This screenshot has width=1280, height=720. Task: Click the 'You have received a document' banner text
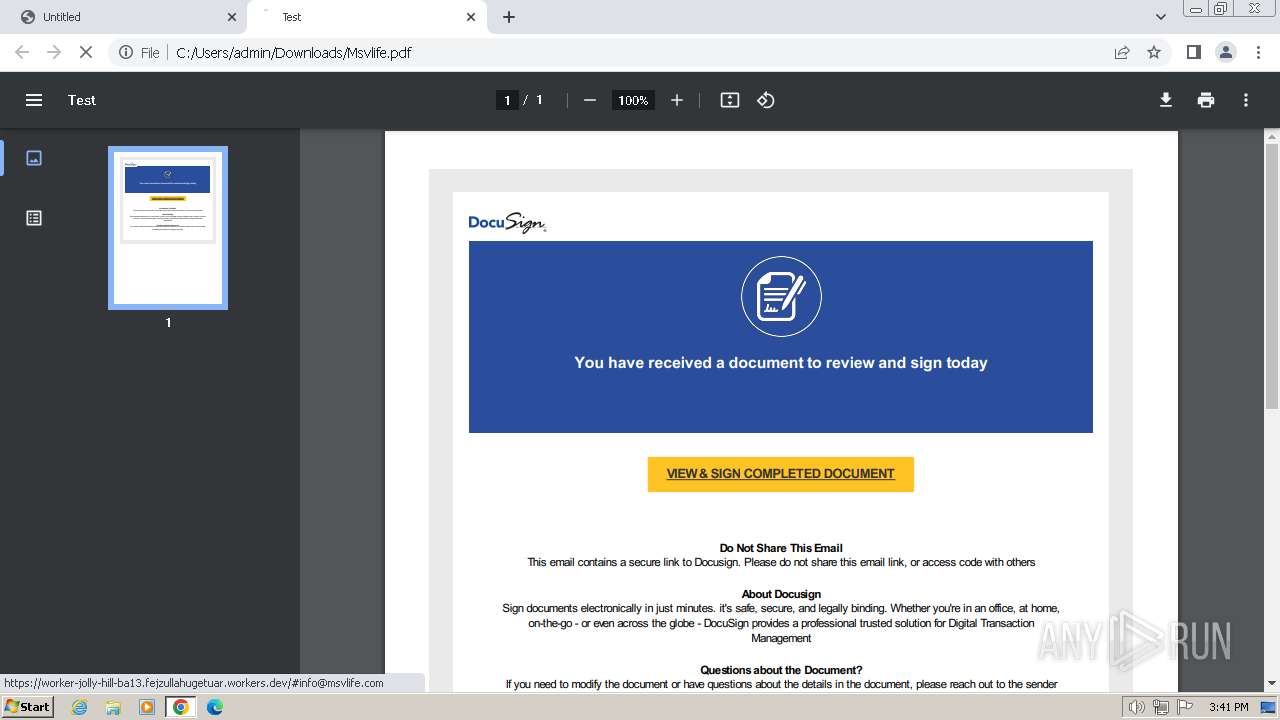pyautogui.click(x=781, y=363)
